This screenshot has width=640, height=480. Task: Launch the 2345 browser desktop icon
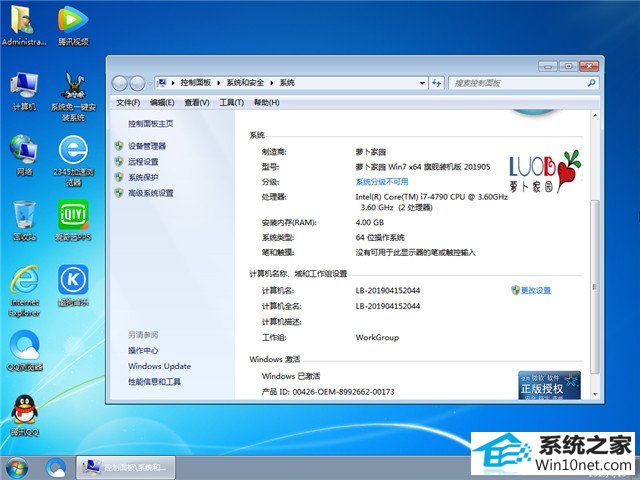click(73, 161)
